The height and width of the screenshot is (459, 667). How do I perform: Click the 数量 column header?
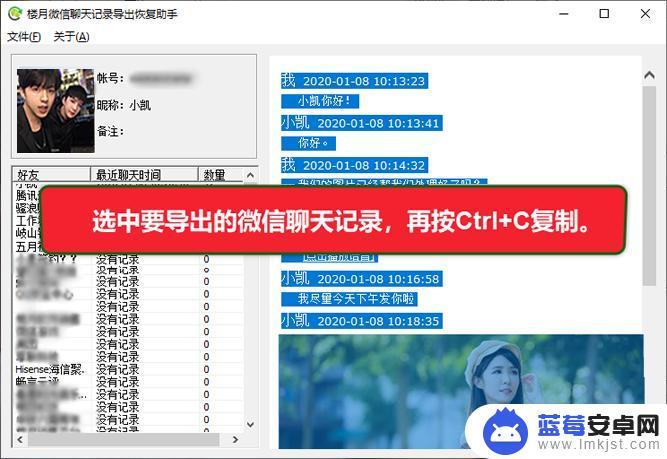(x=220, y=174)
